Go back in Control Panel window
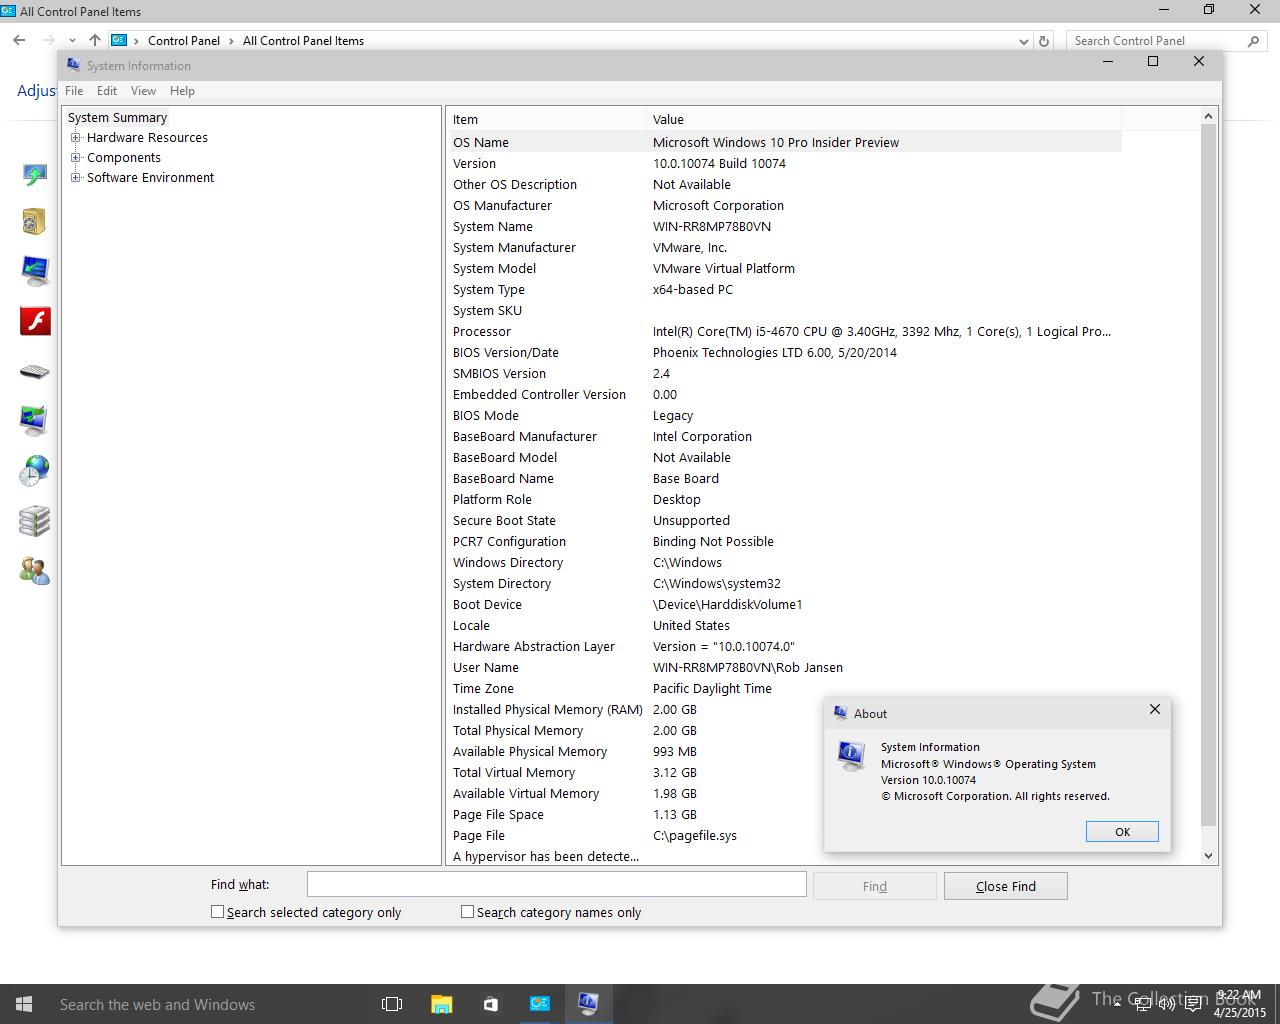This screenshot has height=1024, width=1280. pyautogui.click(x=19, y=41)
